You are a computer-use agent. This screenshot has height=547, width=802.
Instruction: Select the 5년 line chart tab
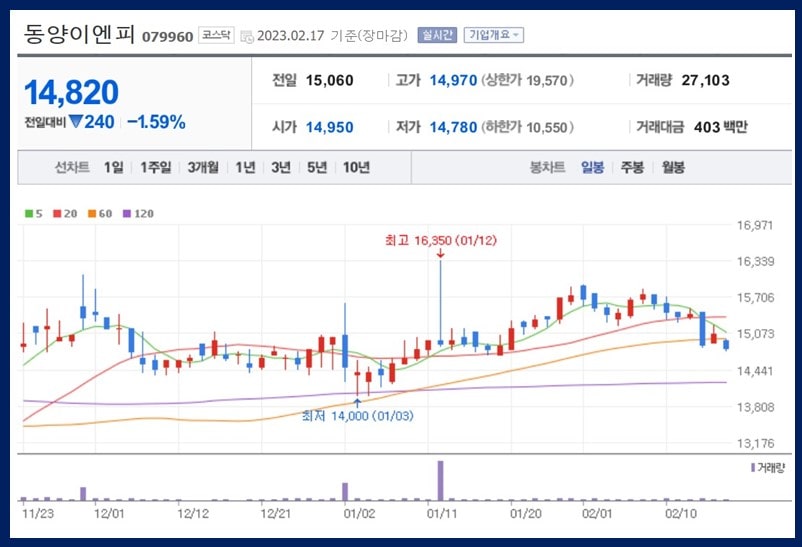pos(317,167)
